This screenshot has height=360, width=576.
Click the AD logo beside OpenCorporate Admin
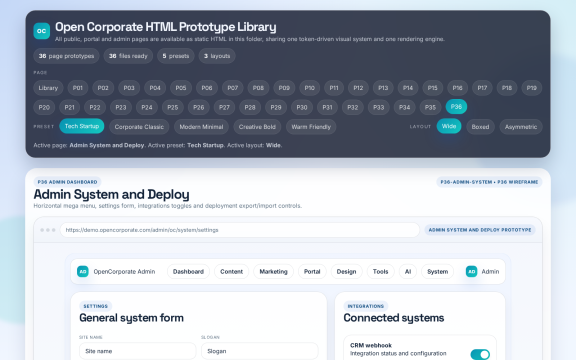[x=83, y=271]
